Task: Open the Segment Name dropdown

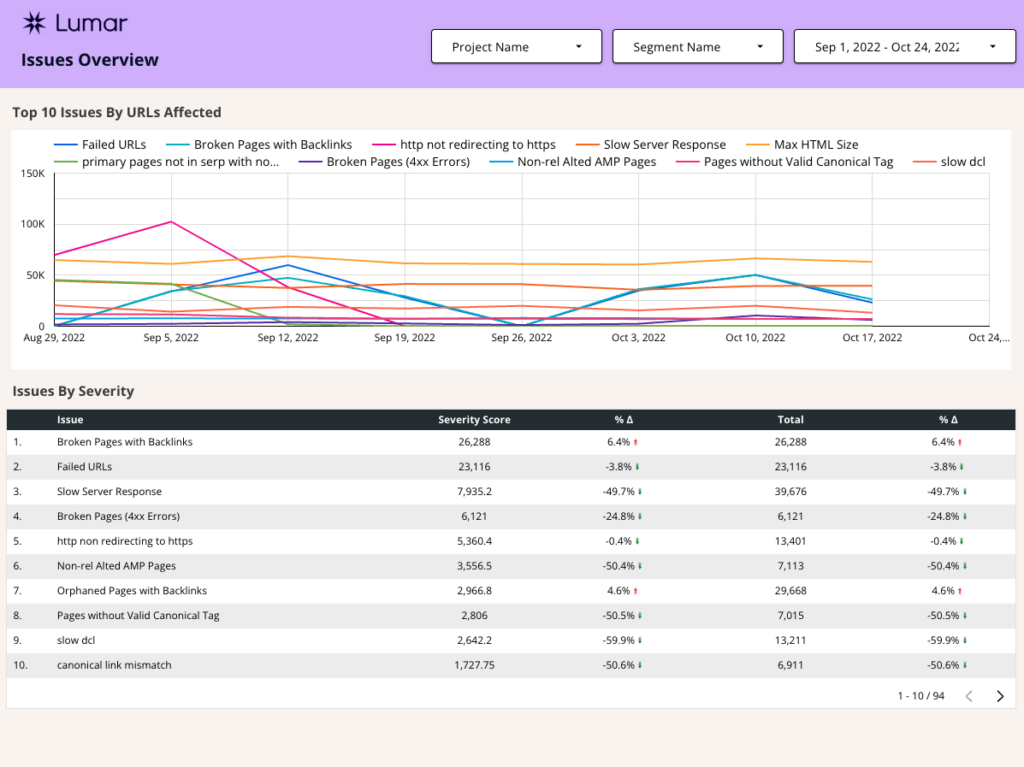Action: point(697,46)
